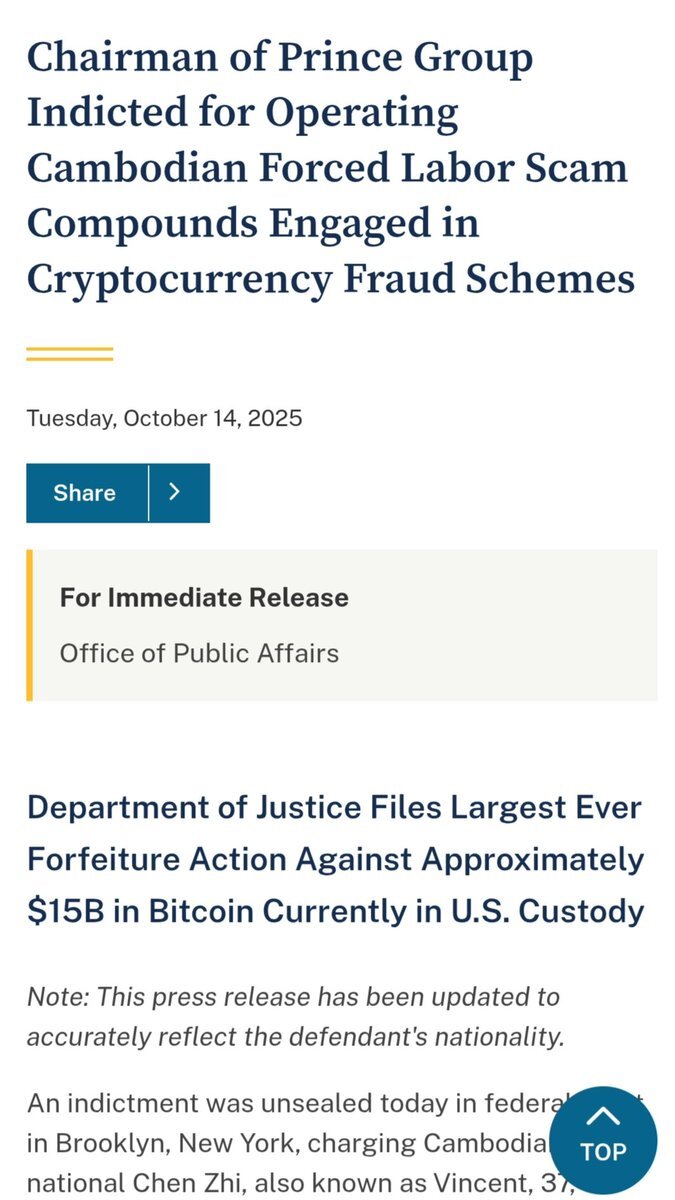Click the italic note about defendant's nationality
Viewport: 675px width, 1200px height.
295,1017
